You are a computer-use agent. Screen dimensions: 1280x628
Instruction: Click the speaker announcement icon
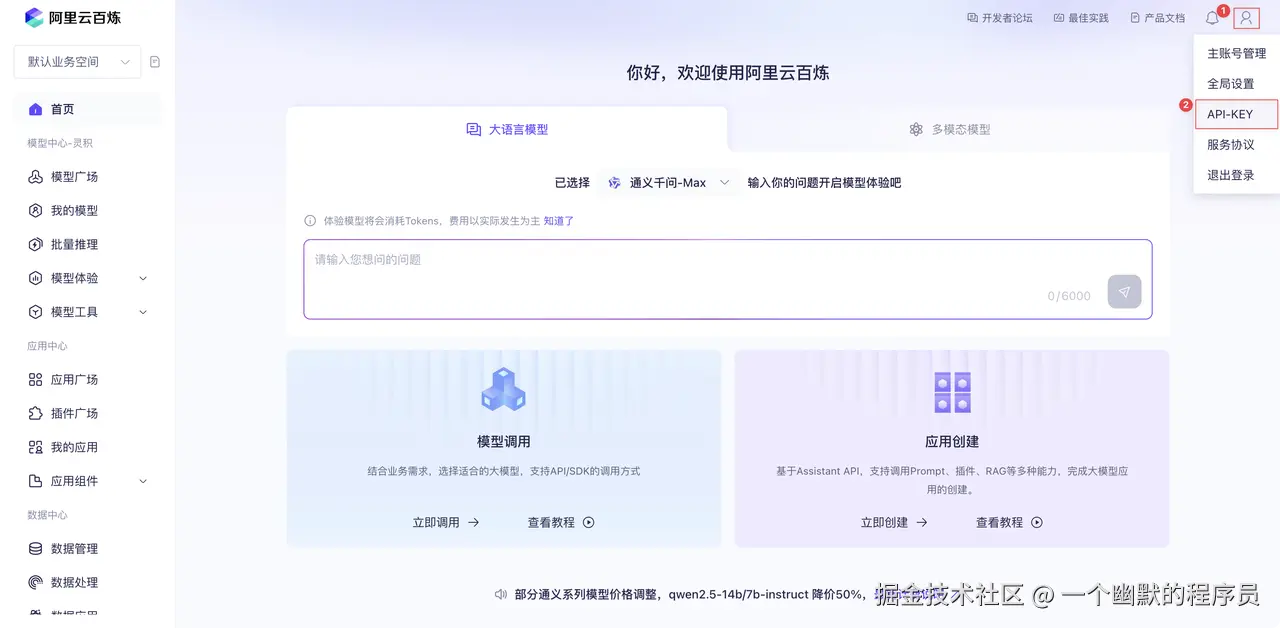point(501,594)
